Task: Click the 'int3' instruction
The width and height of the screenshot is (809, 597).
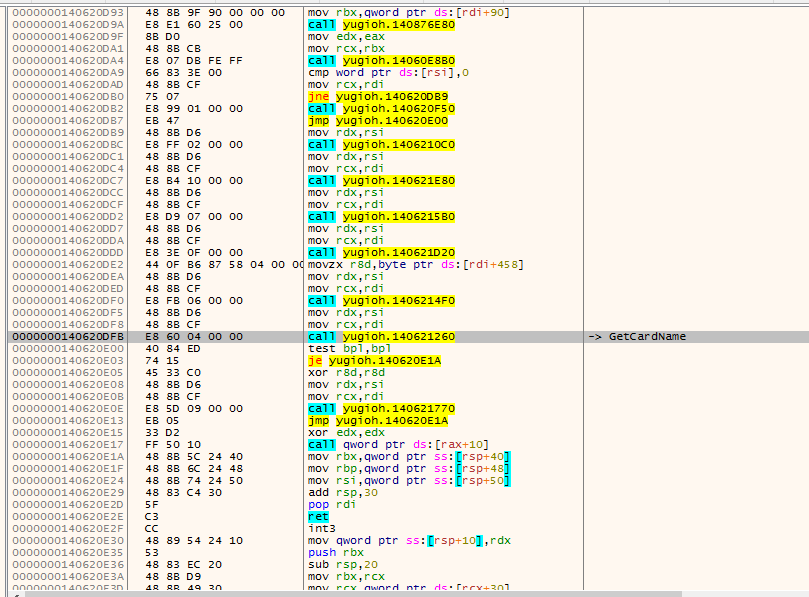Action: (x=322, y=528)
